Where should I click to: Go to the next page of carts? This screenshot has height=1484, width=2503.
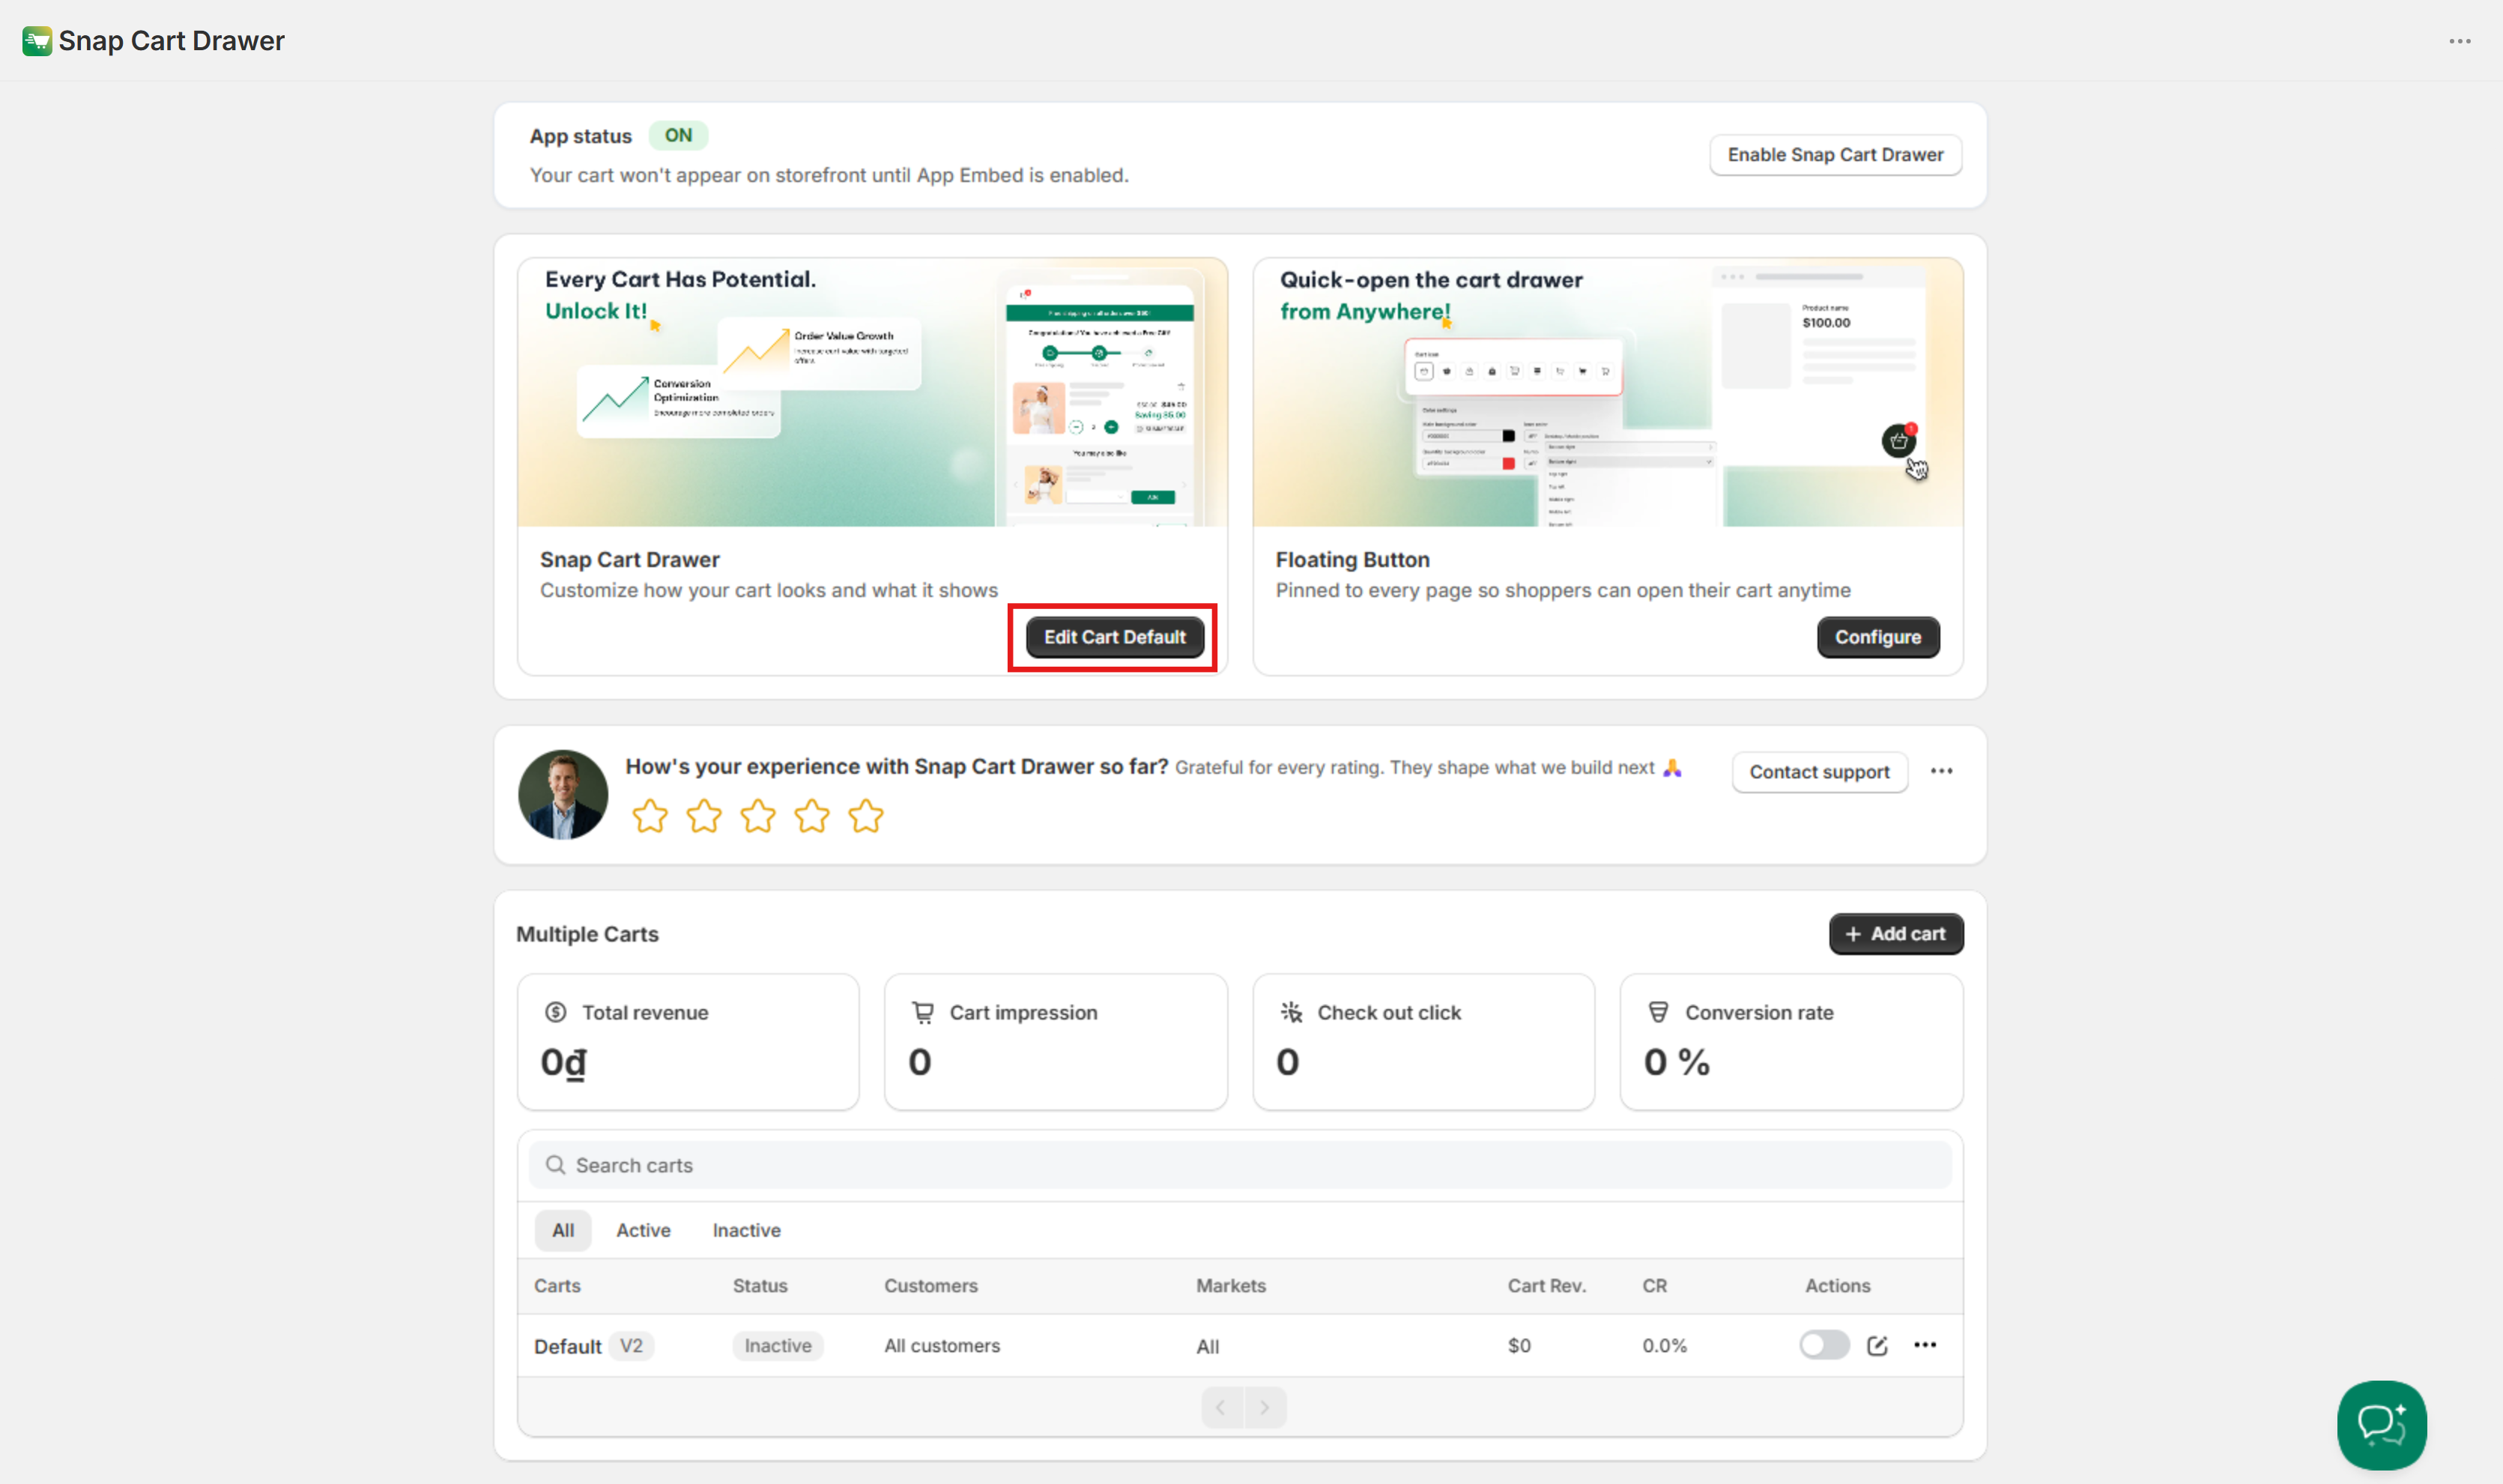(1265, 1408)
